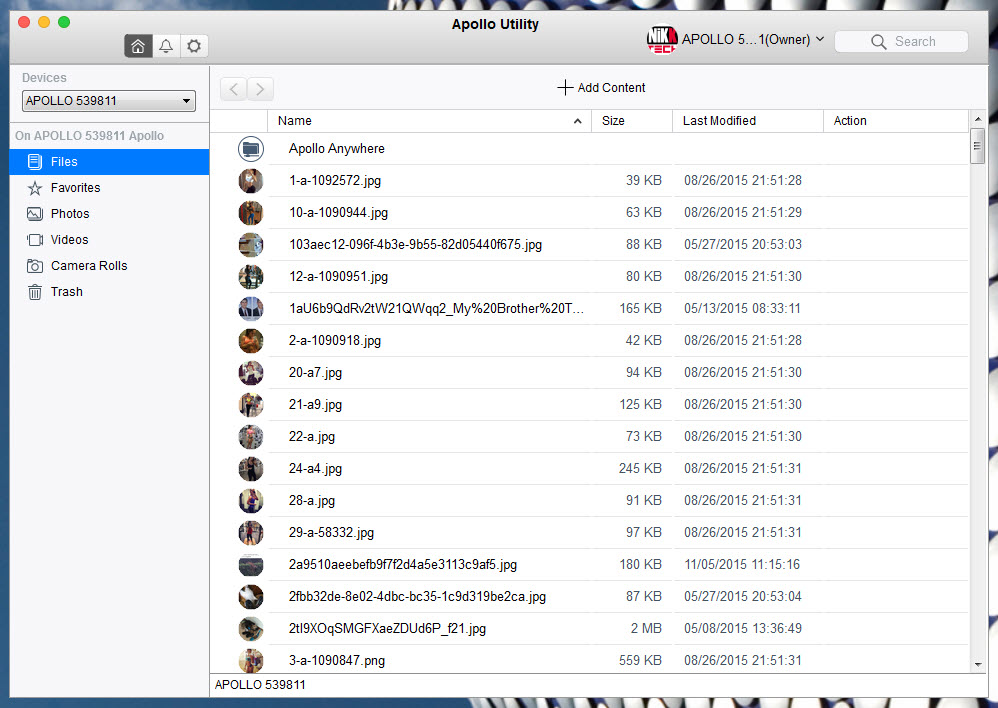This screenshot has width=998, height=708.
Task: Click the Files sidebar icon
Action: click(x=35, y=162)
